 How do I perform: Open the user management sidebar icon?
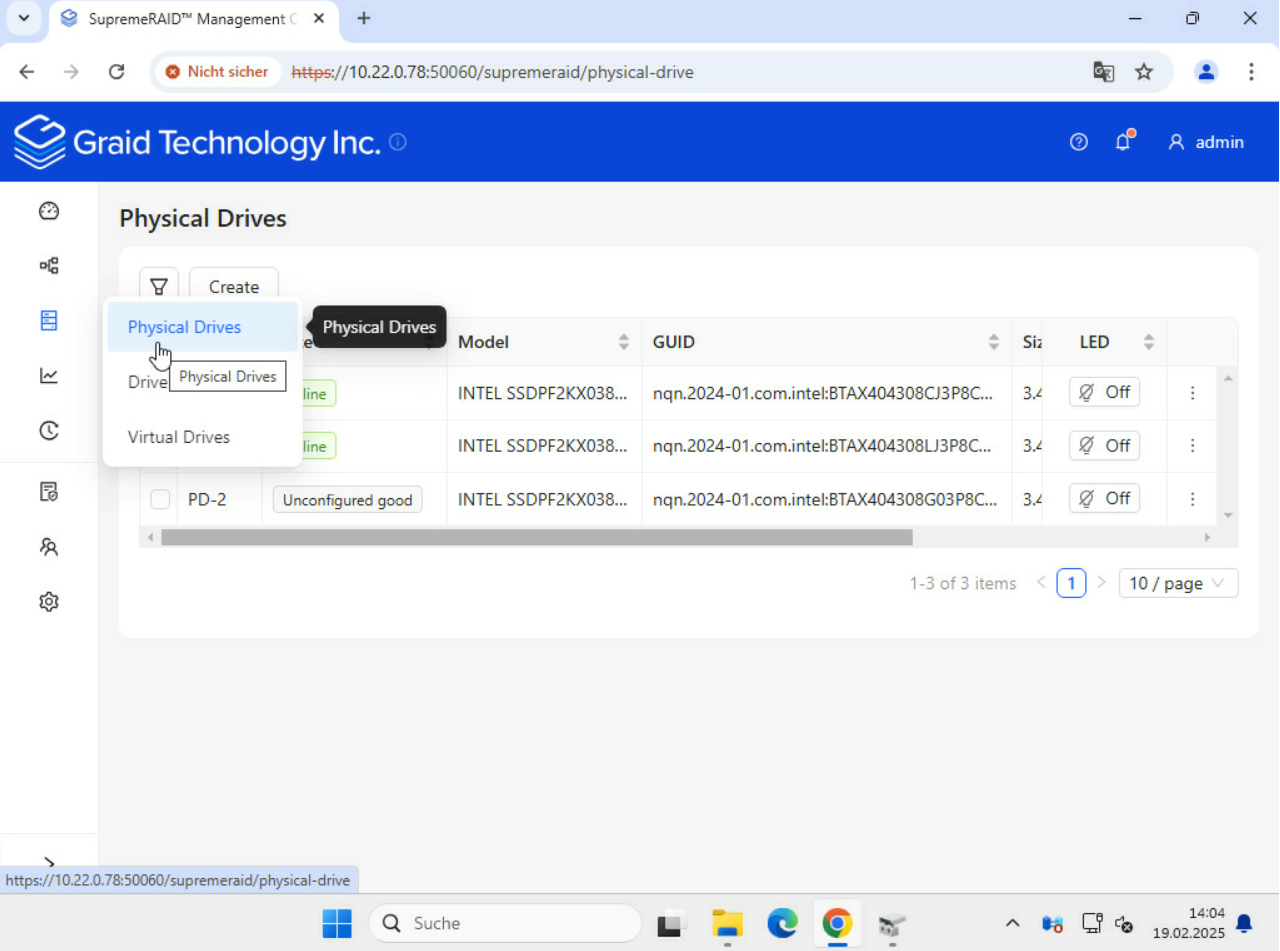coord(49,547)
